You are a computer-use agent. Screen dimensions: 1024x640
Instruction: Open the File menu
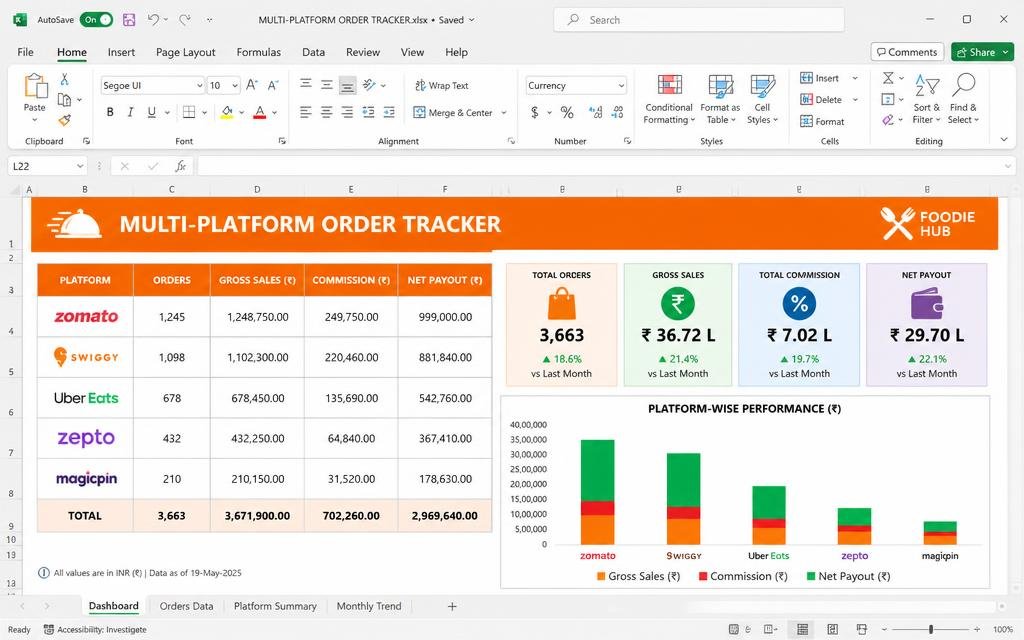[x=25, y=52]
